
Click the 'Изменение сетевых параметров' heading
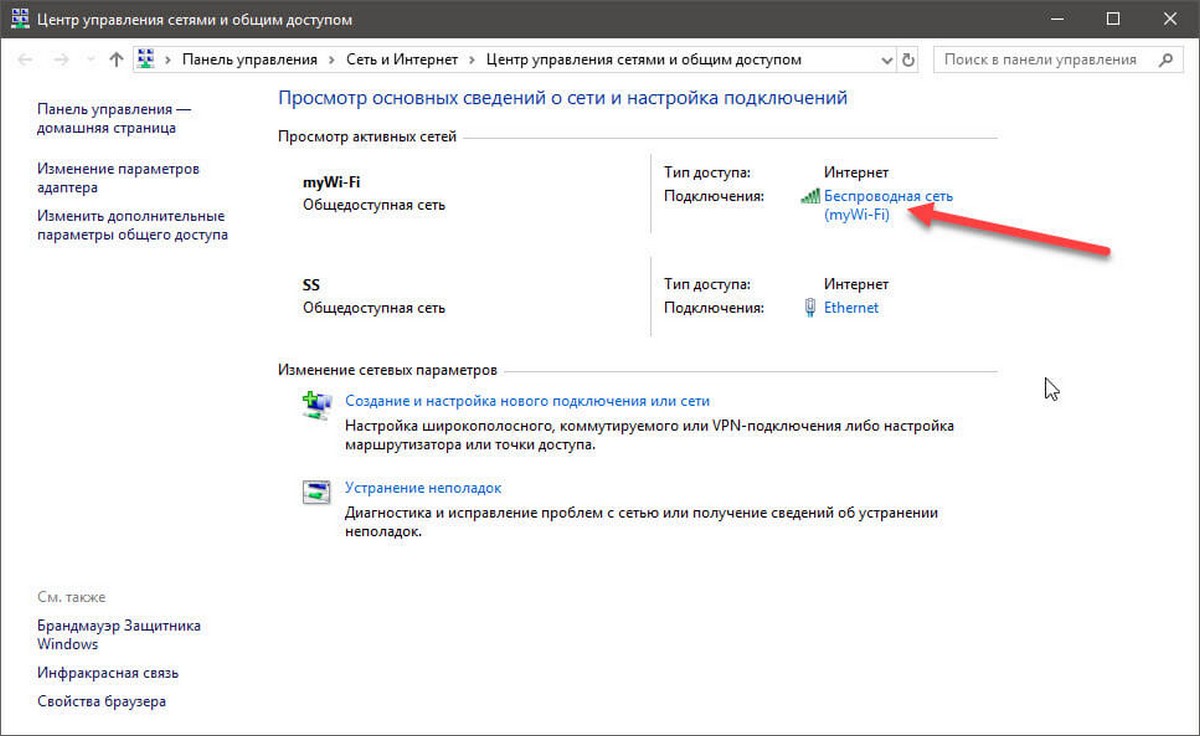(x=387, y=371)
